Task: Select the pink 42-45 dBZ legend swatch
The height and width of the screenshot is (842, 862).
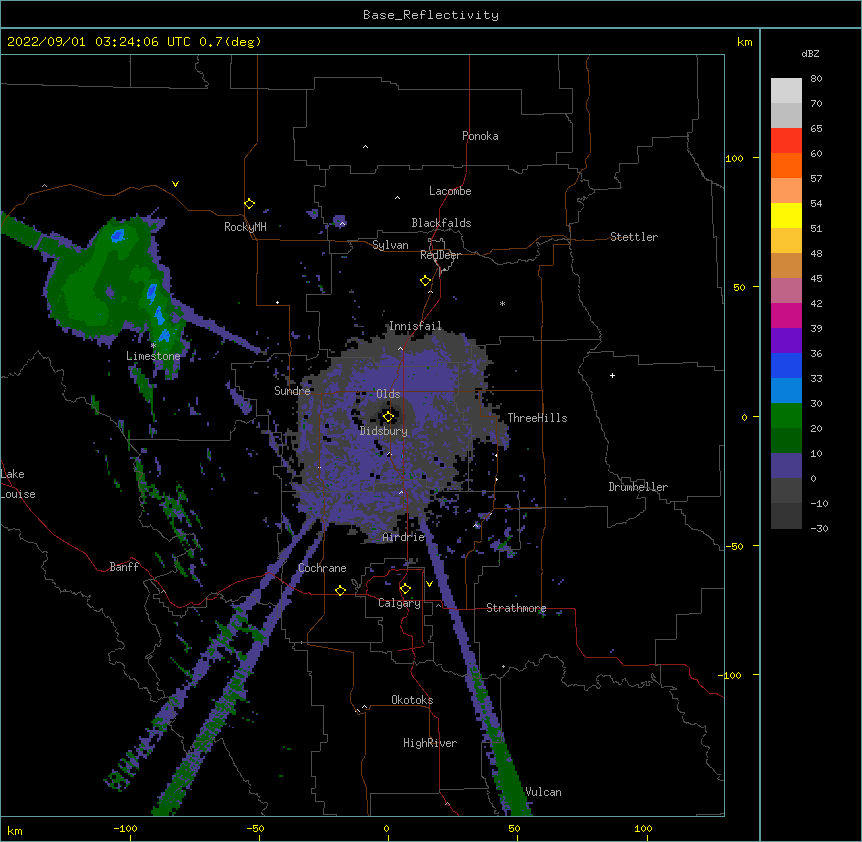Action: pyautogui.click(x=786, y=291)
